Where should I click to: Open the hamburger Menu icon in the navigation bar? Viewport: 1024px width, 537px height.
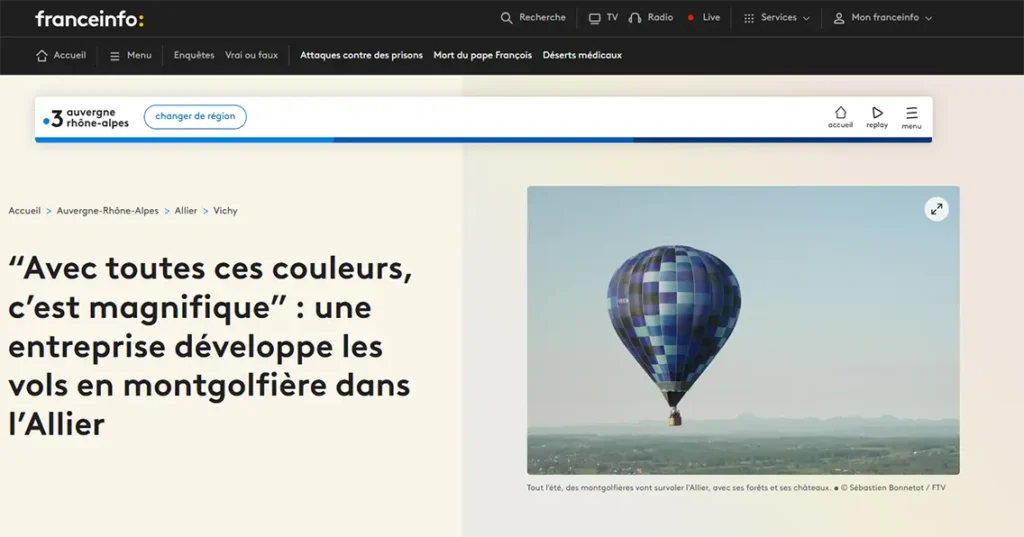coord(114,56)
